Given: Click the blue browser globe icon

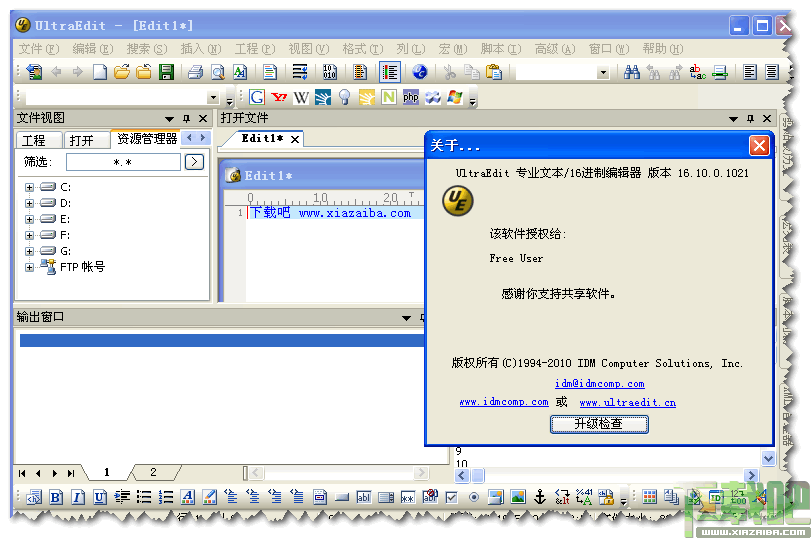Looking at the screenshot, I should [x=419, y=72].
